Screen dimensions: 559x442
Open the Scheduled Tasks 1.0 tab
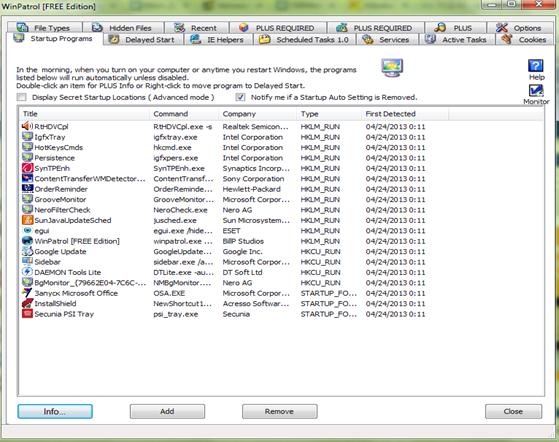click(x=305, y=40)
